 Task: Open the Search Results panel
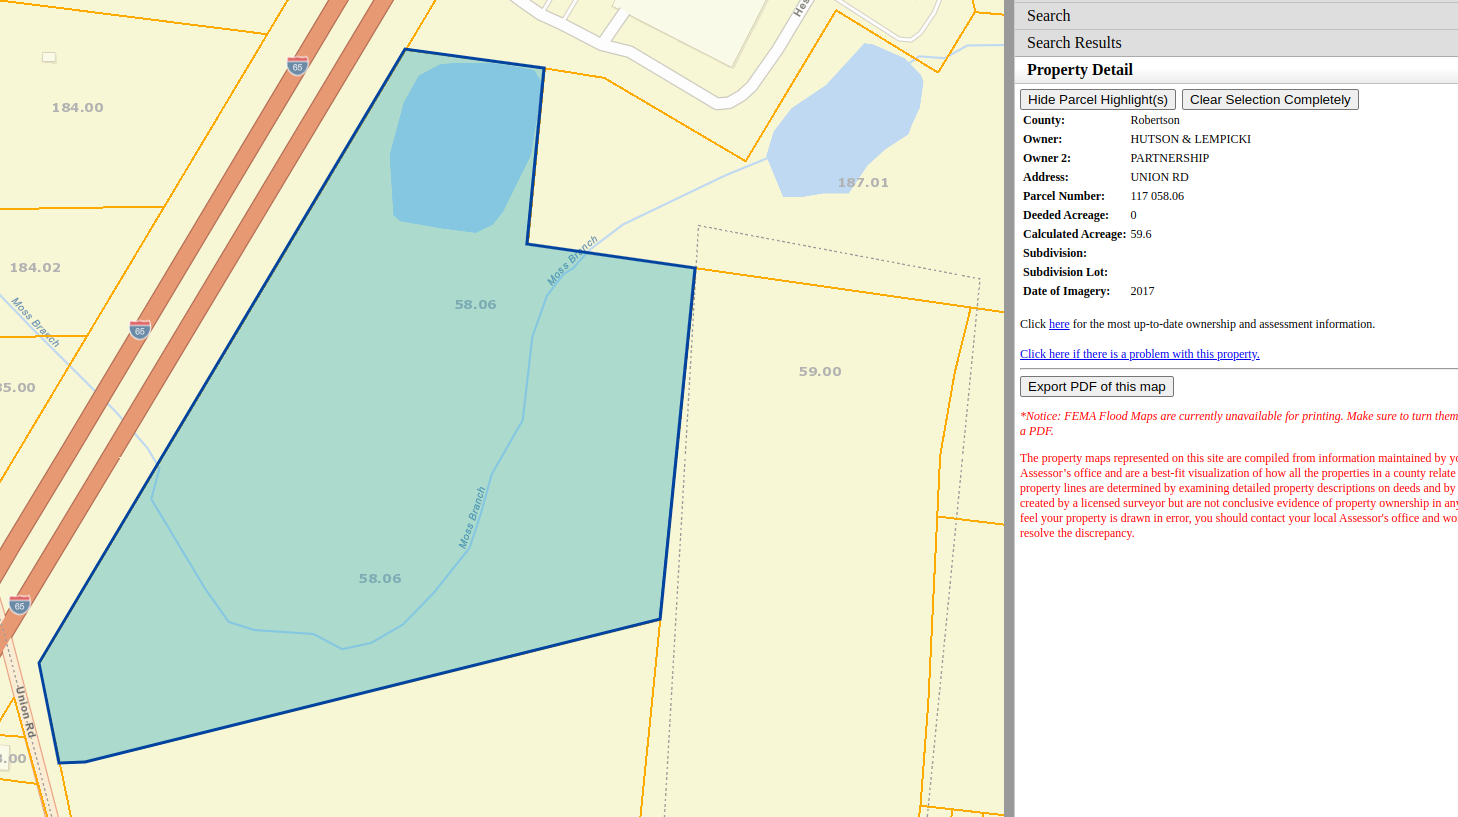(1236, 43)
